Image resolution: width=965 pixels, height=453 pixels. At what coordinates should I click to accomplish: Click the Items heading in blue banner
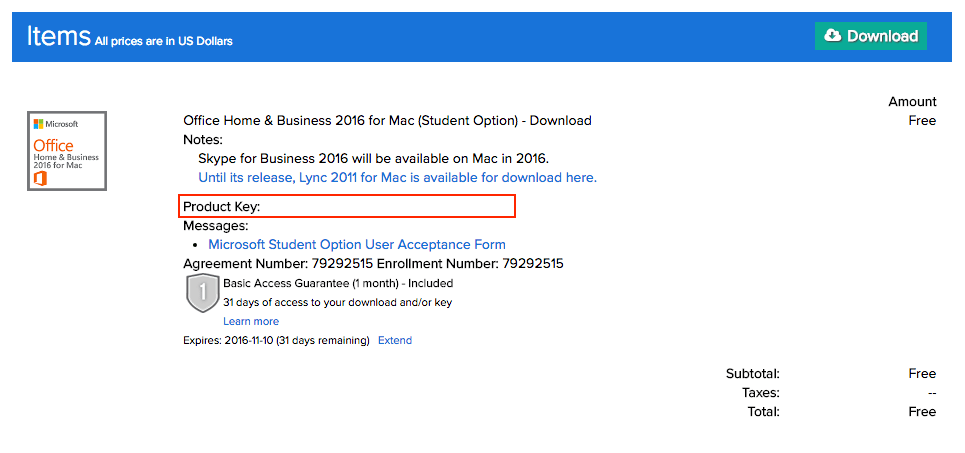[58, 36]
